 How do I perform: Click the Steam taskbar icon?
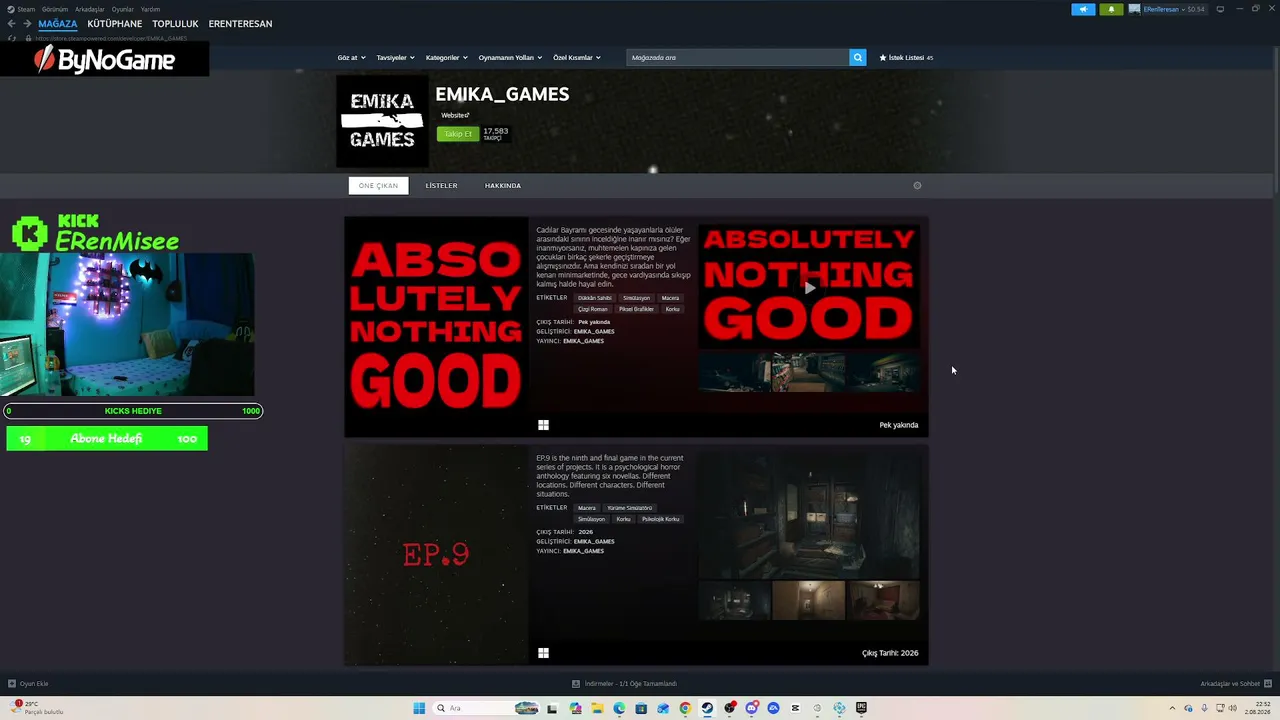[x=707, y=708]
